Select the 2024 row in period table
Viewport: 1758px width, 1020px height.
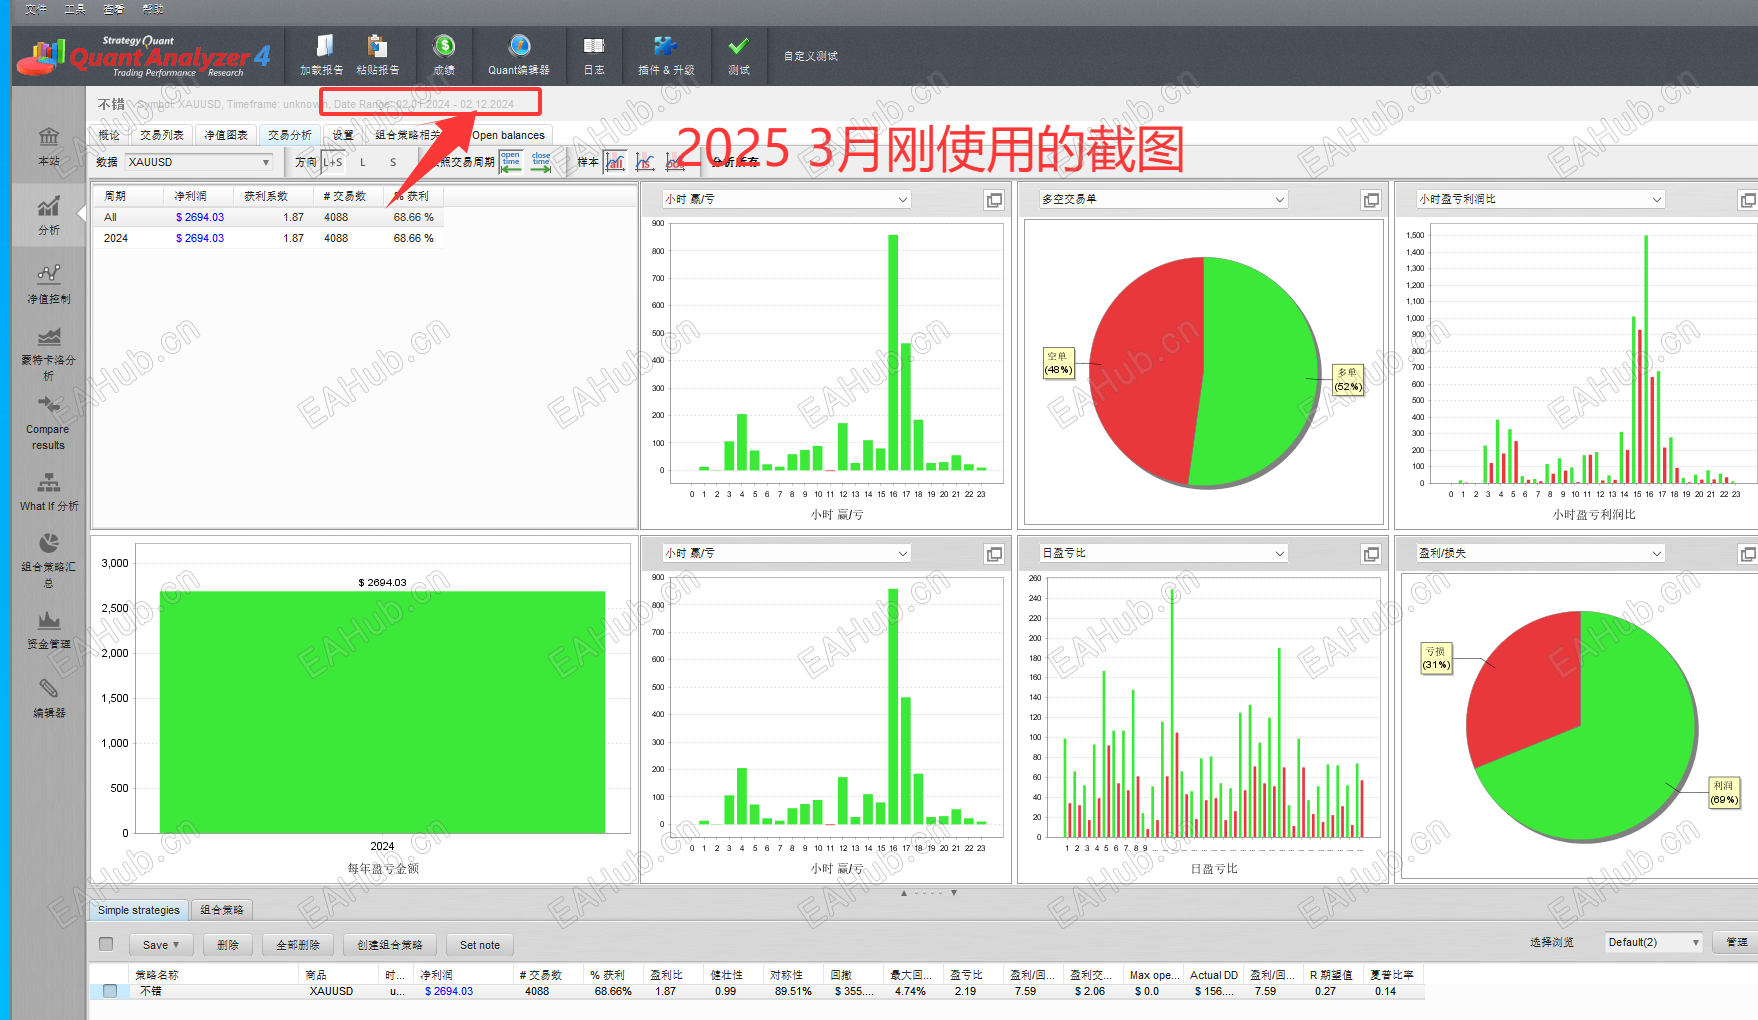pyautogui.click(x=268, y=238)
